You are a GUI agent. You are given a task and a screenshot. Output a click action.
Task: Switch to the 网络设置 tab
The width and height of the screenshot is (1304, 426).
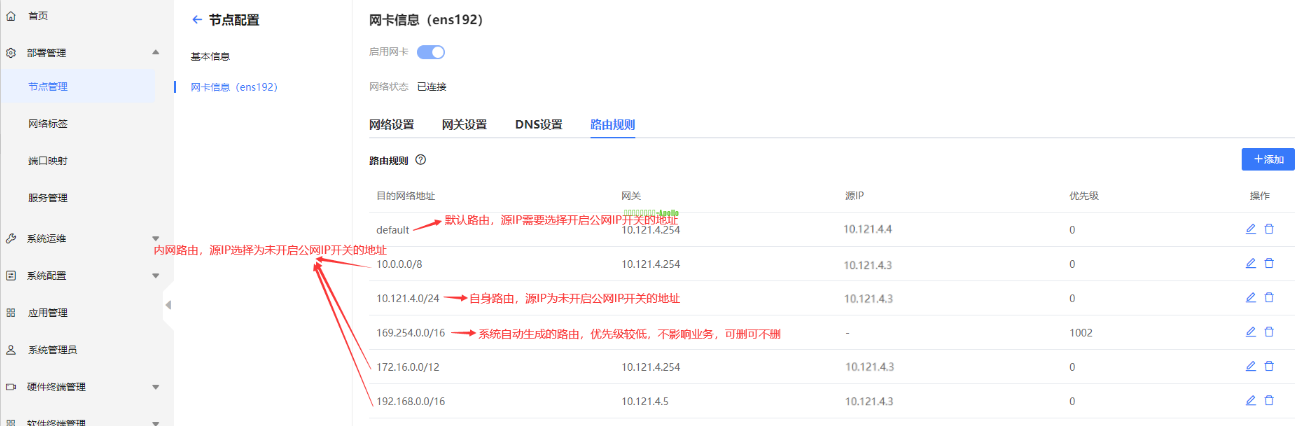pos(391,125)
